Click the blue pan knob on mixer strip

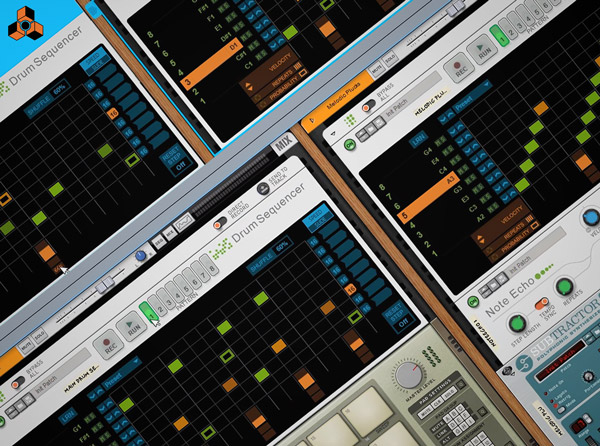click(x=140, y=256)
